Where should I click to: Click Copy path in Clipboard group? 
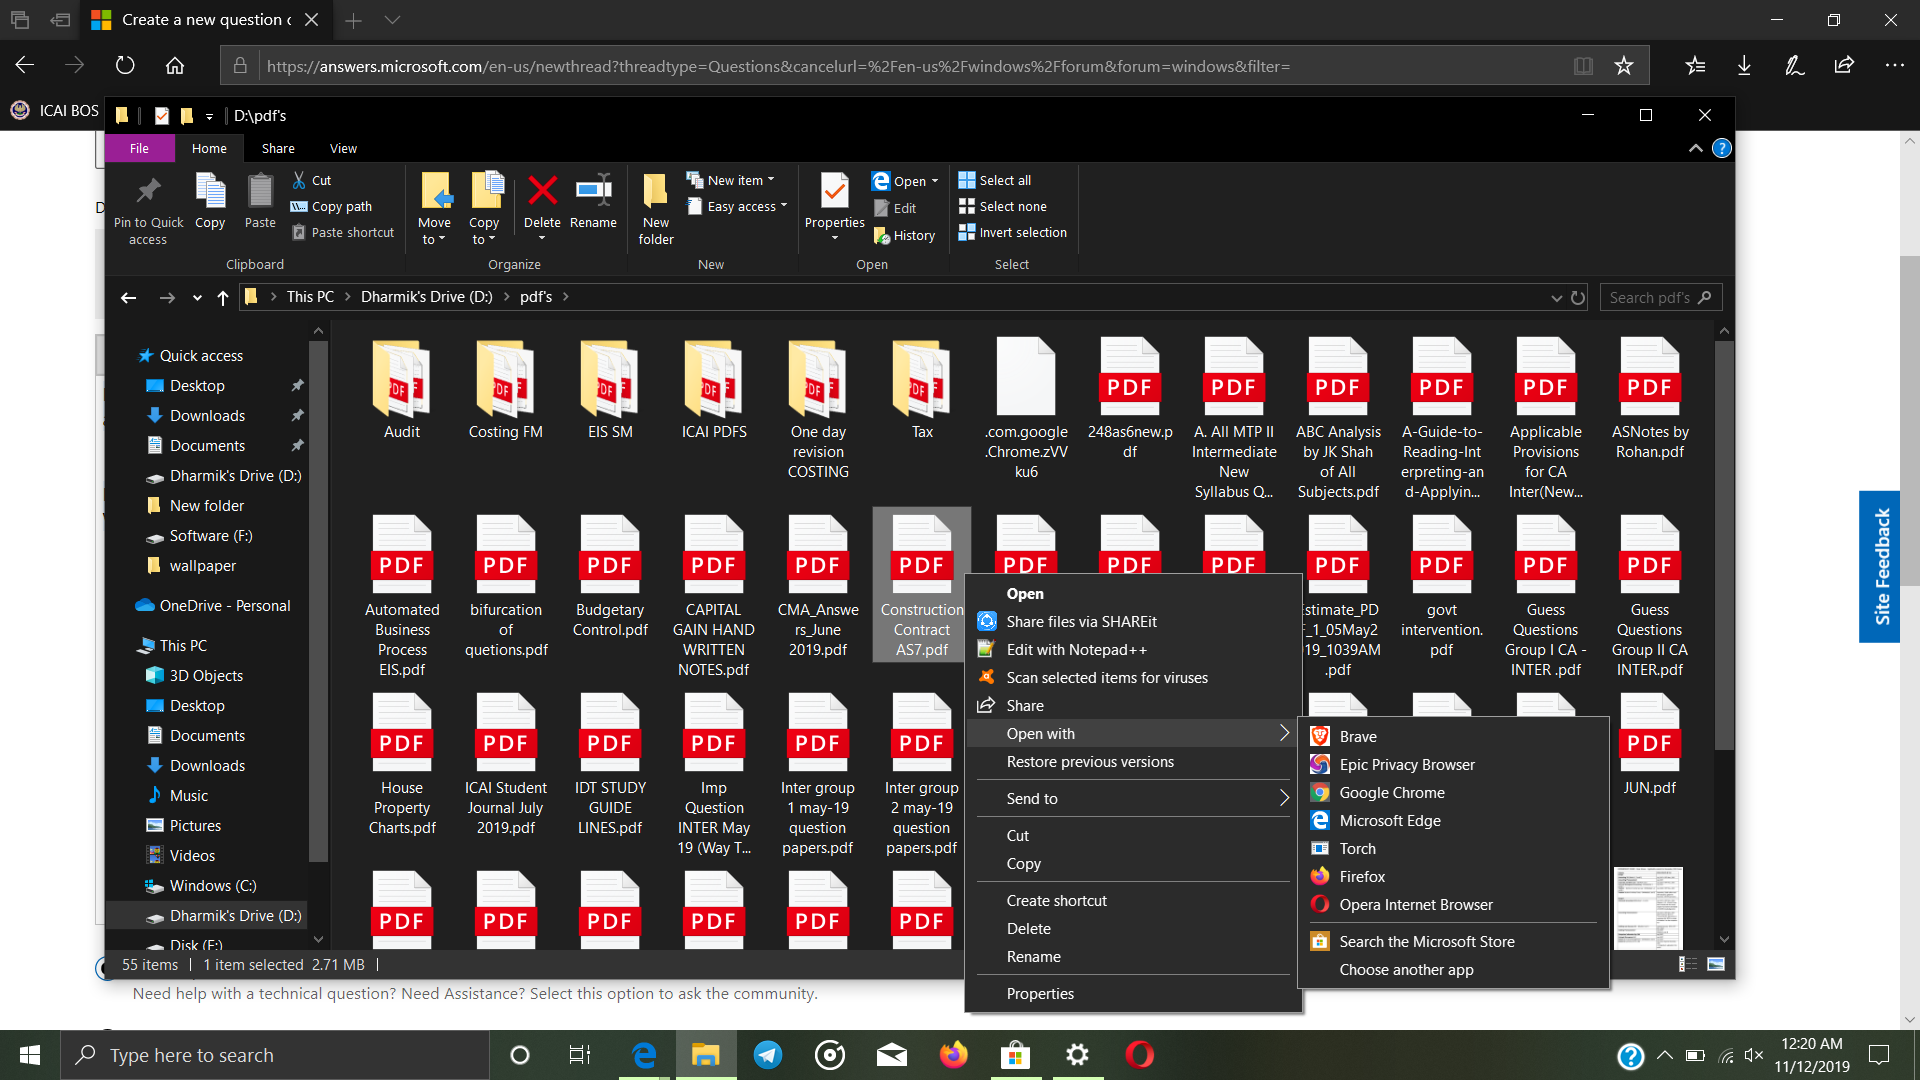(x=332, y=206)
